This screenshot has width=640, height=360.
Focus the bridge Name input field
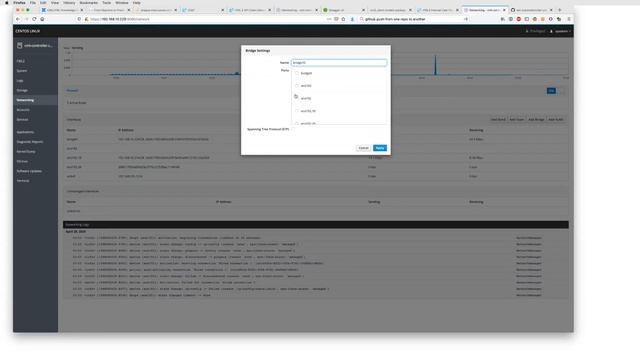(339, 62)
